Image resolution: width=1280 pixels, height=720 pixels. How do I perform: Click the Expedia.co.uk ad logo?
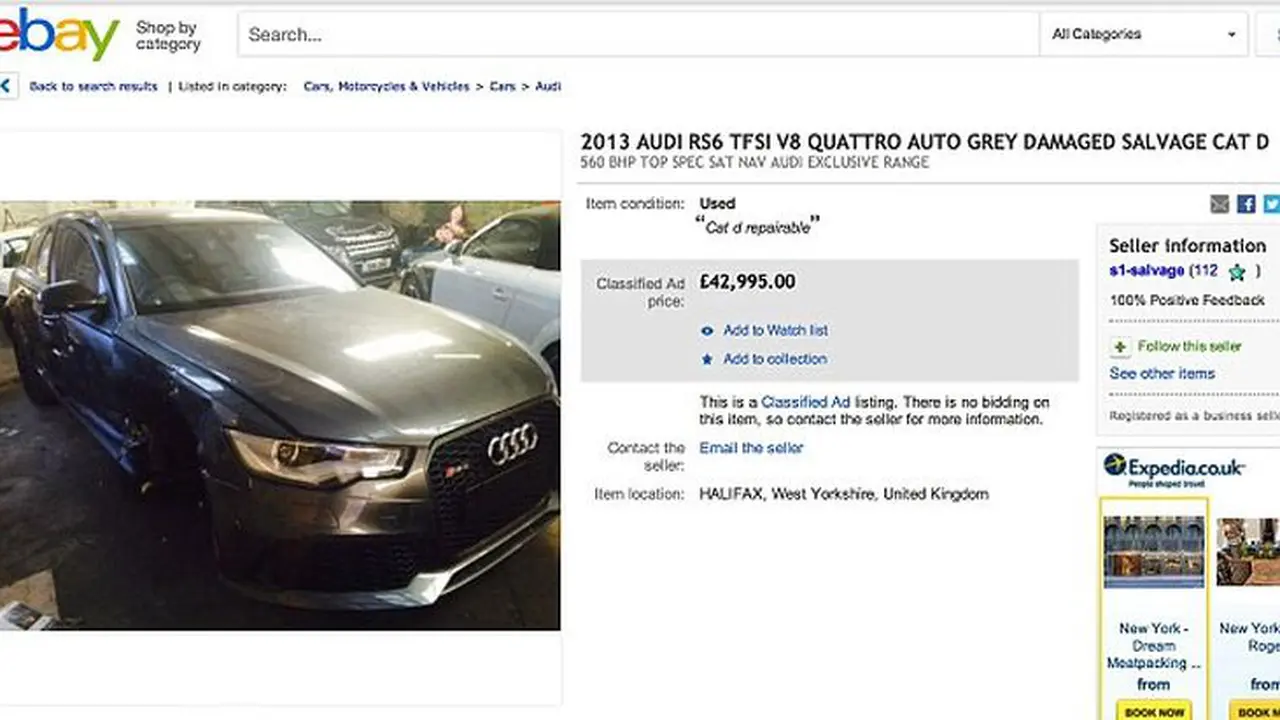pyautogui.click(x=1174, y=469)
